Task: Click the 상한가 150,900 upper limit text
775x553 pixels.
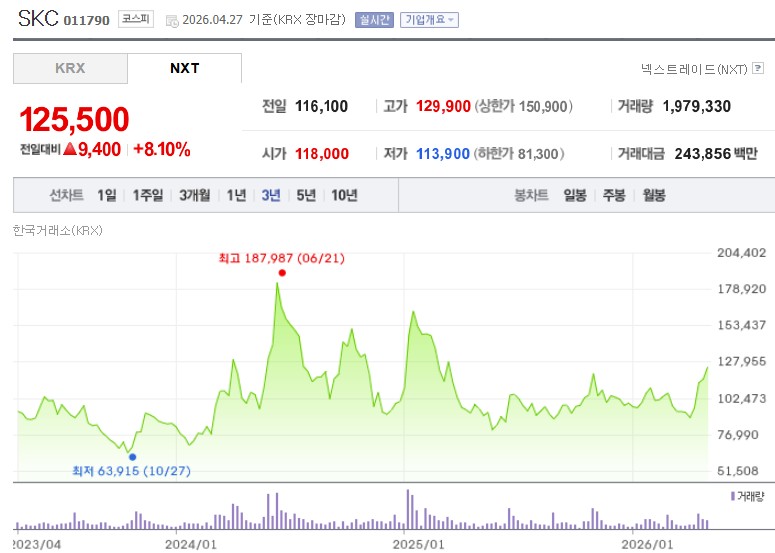Action: tap(523, 106)
